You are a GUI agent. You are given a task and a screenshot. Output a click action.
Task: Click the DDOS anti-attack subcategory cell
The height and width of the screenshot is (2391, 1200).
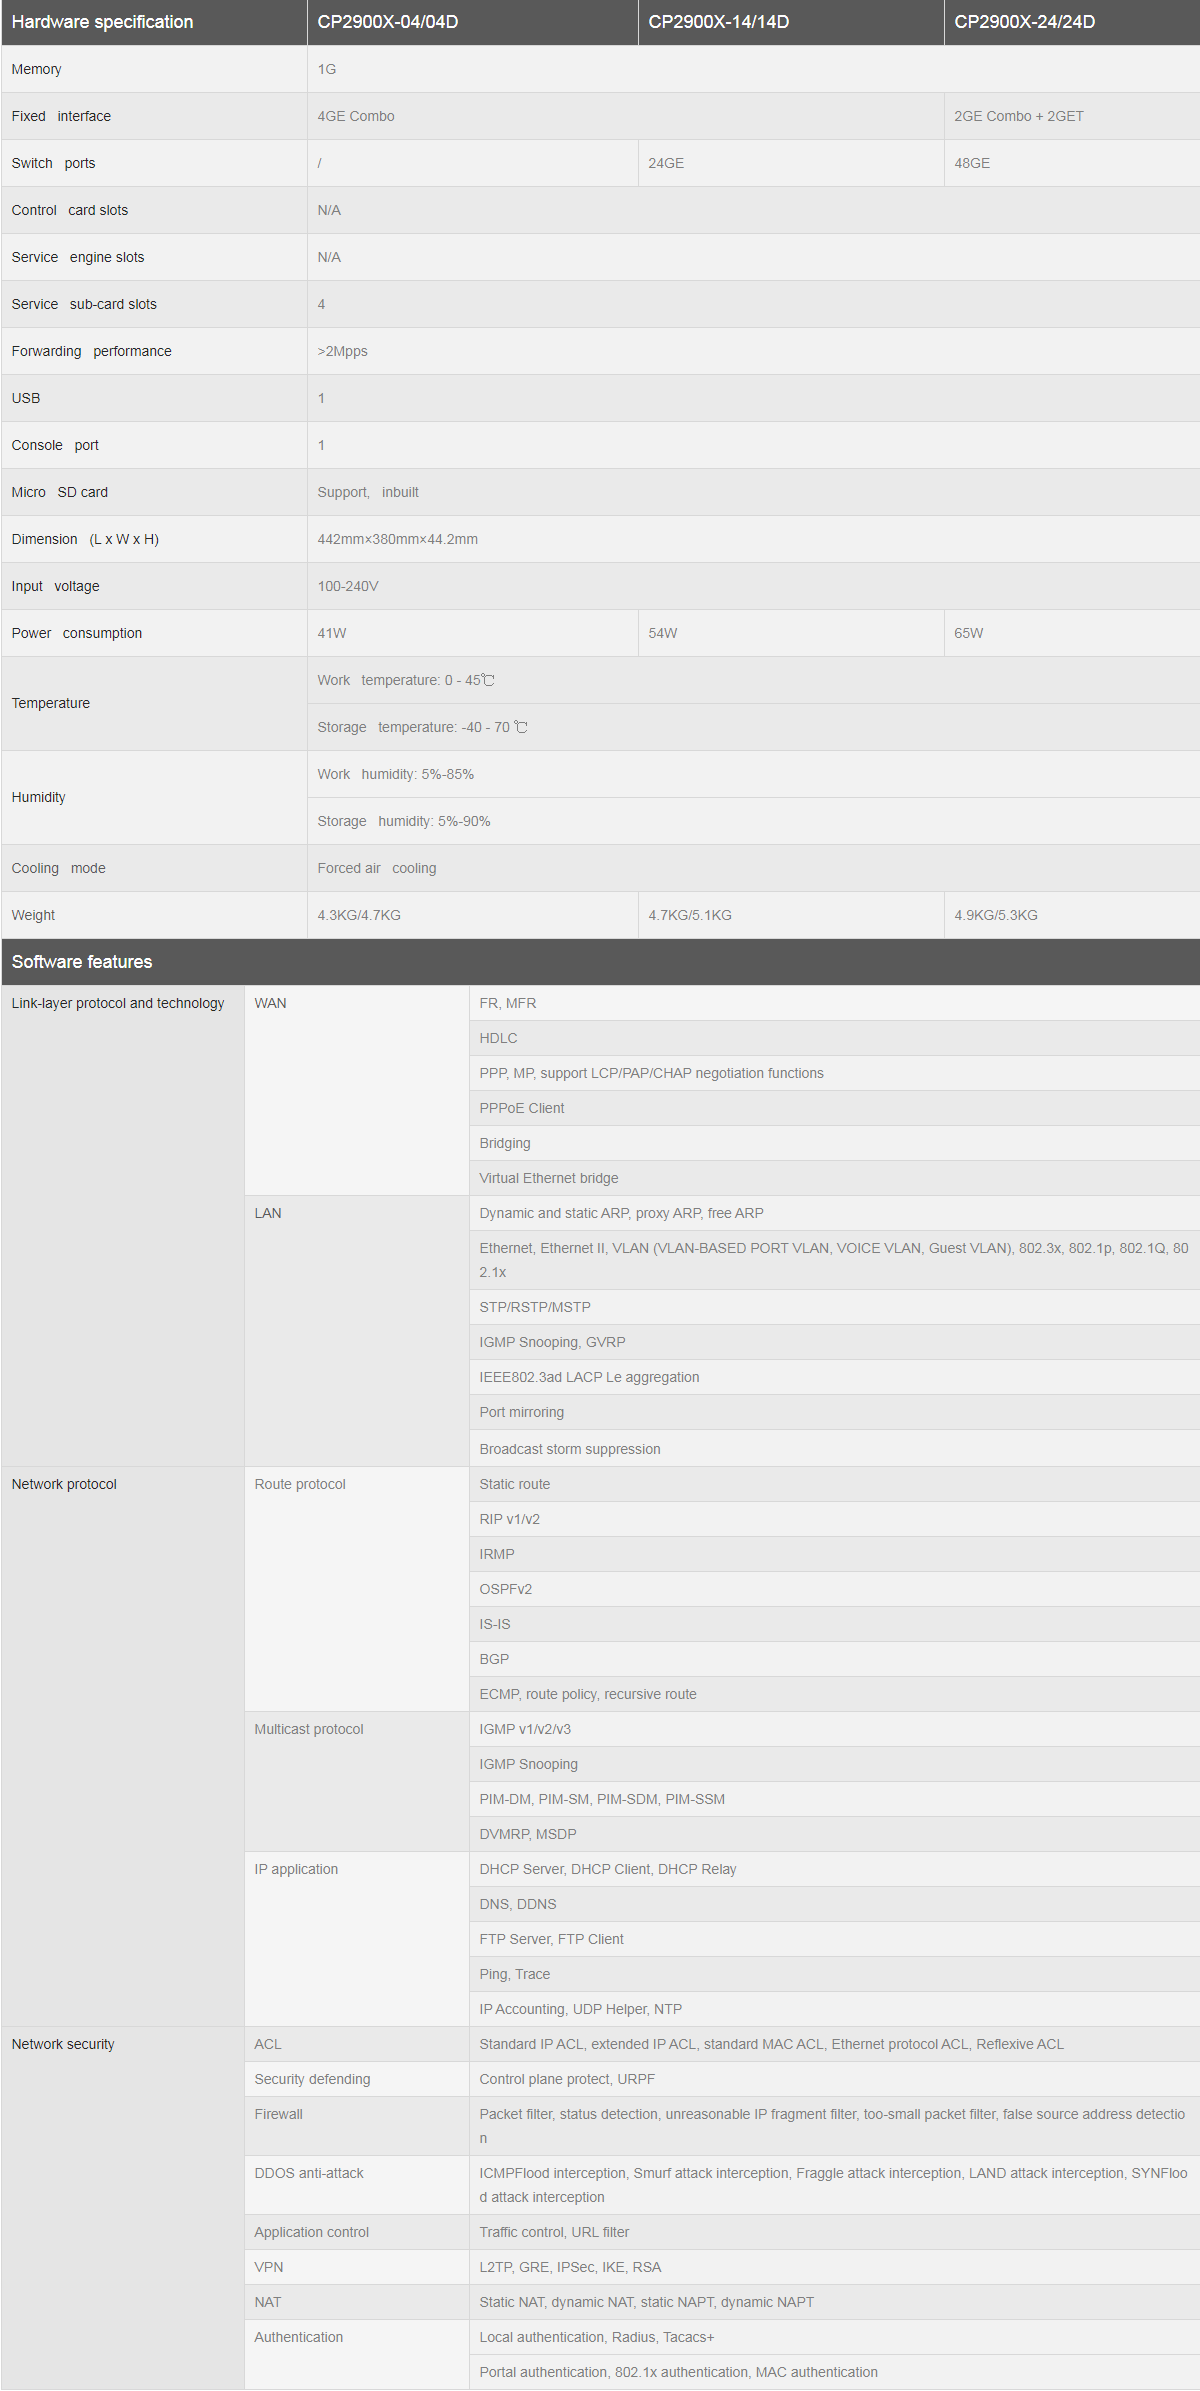[357, 2185]
